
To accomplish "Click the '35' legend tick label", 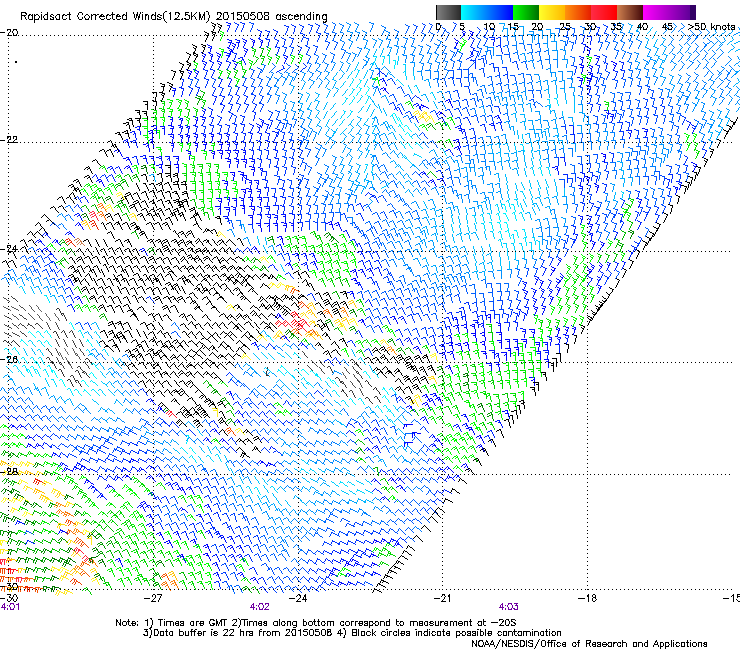I will [616, 27].
